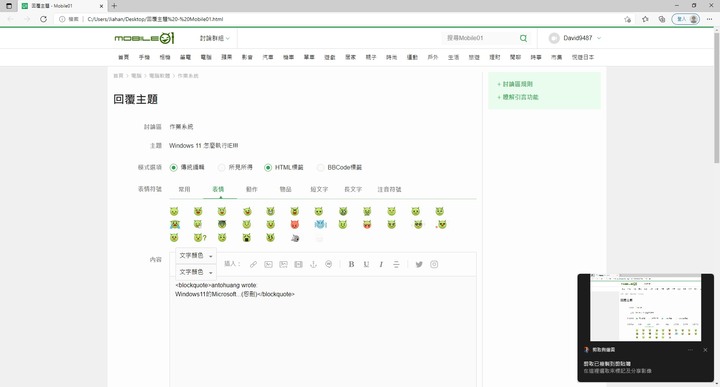Screen dimensions: 720x387
Task: Select the 所見所得 radio option
Action: coord(221,168)
